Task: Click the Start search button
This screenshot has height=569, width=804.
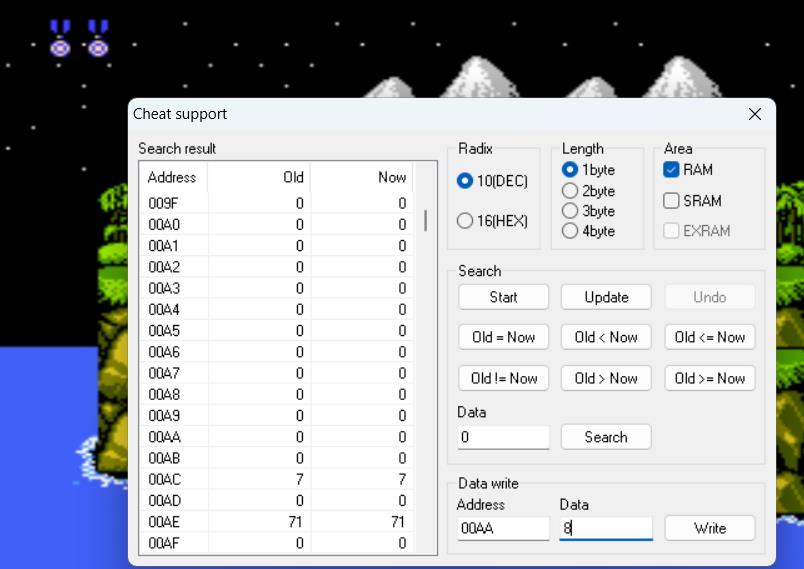Action: point(504,297)
